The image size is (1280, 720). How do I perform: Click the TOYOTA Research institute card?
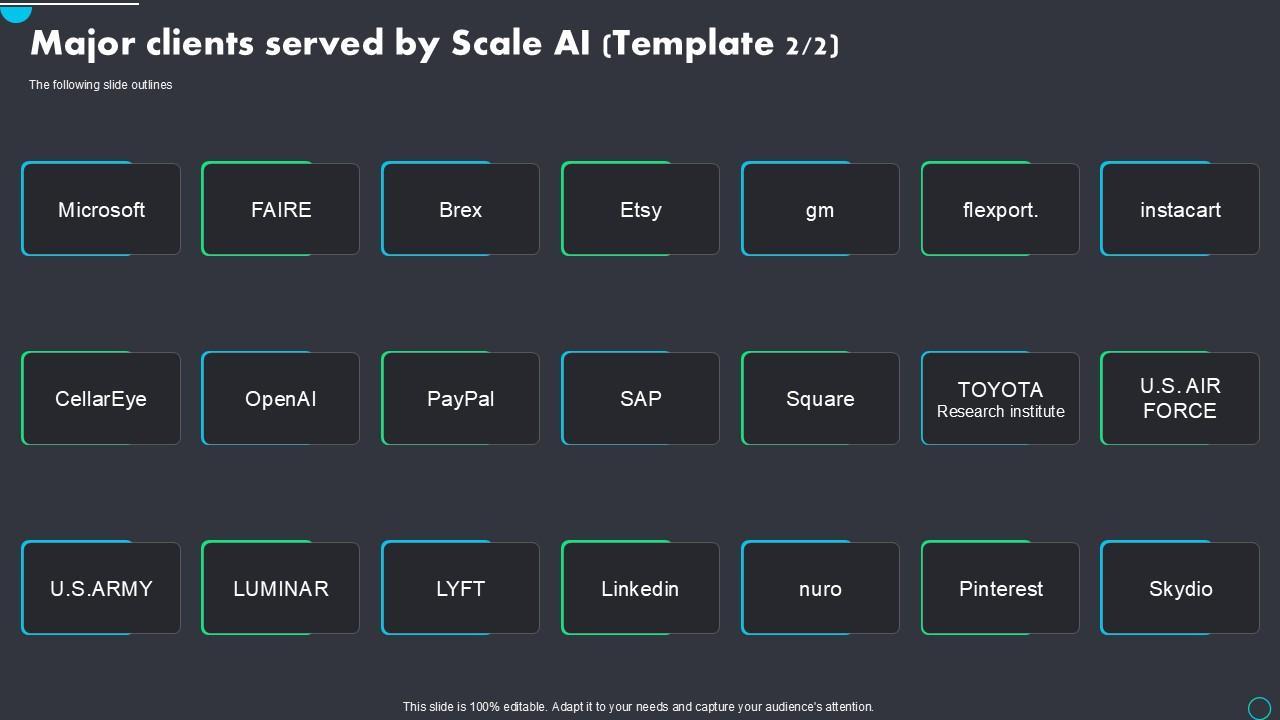point(1000,398)
